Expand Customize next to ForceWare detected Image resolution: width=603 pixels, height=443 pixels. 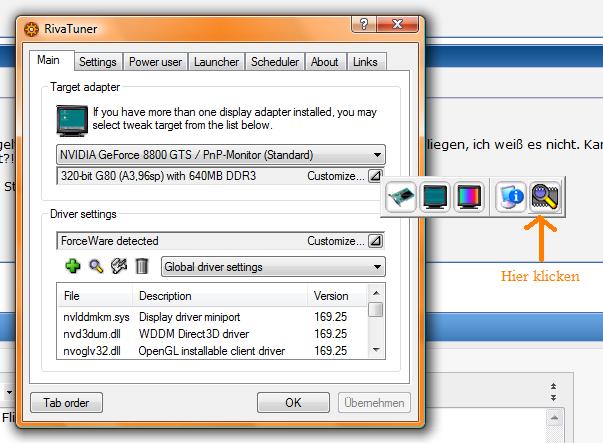(375, 241)
